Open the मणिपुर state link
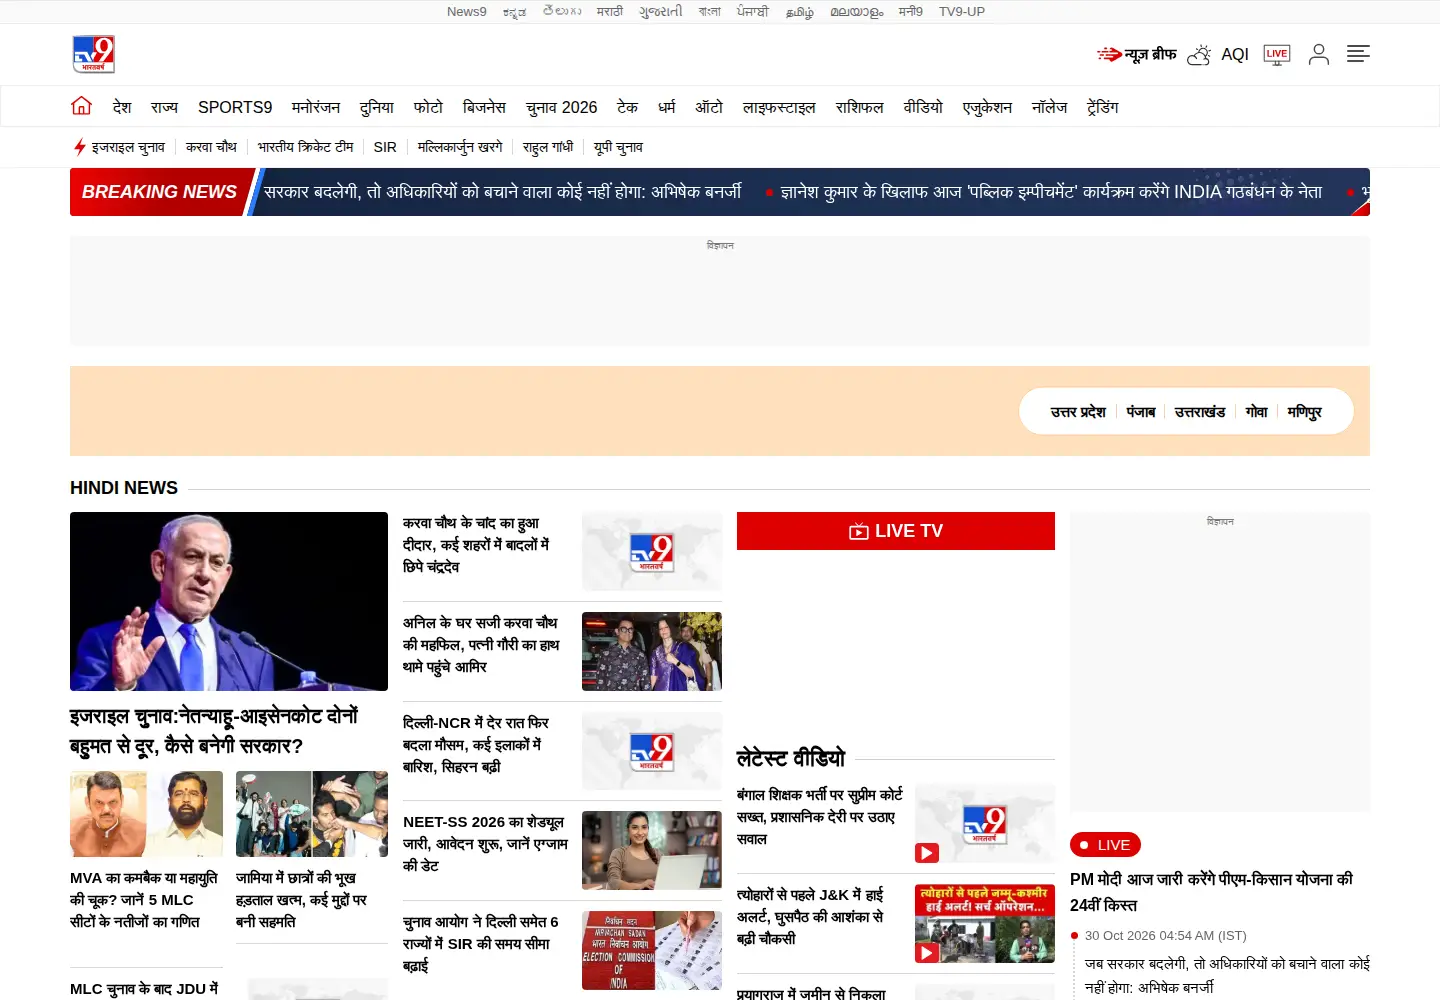The width and height of the screenshot is (1440, 1000). point(1305,412)
